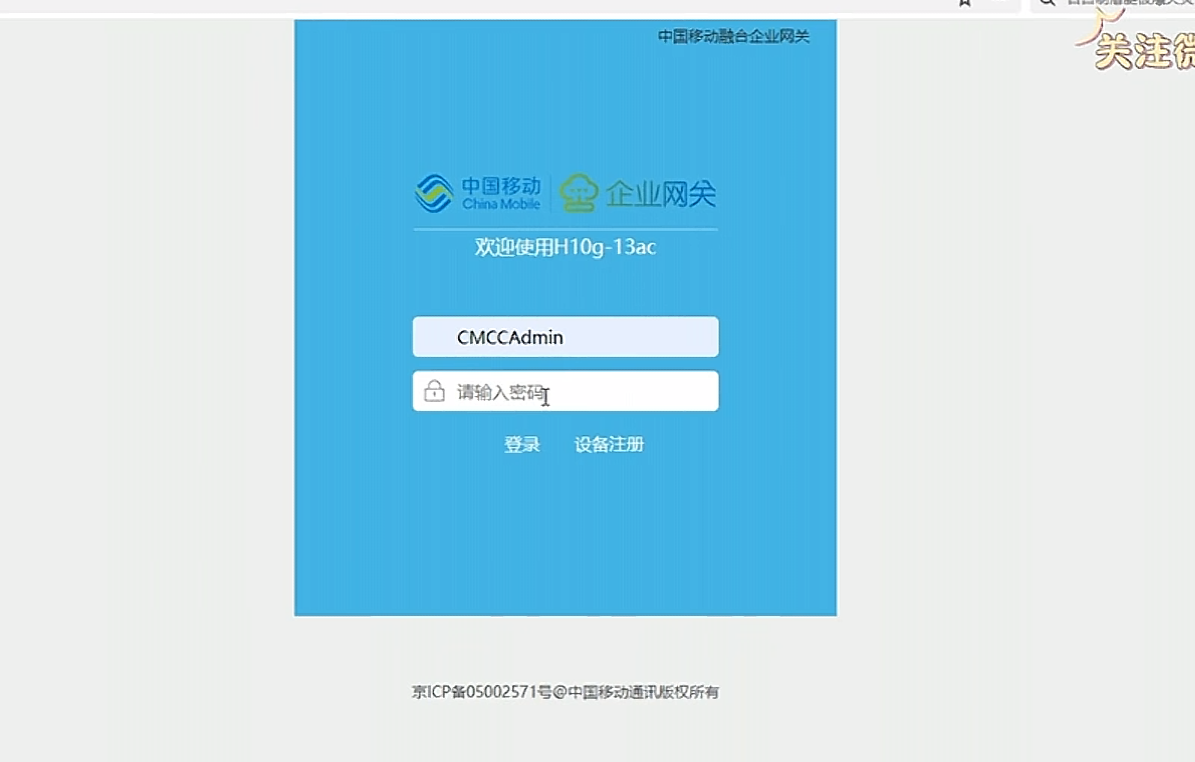Focus the password input field
1195x762 pixels.
point(565,391)
